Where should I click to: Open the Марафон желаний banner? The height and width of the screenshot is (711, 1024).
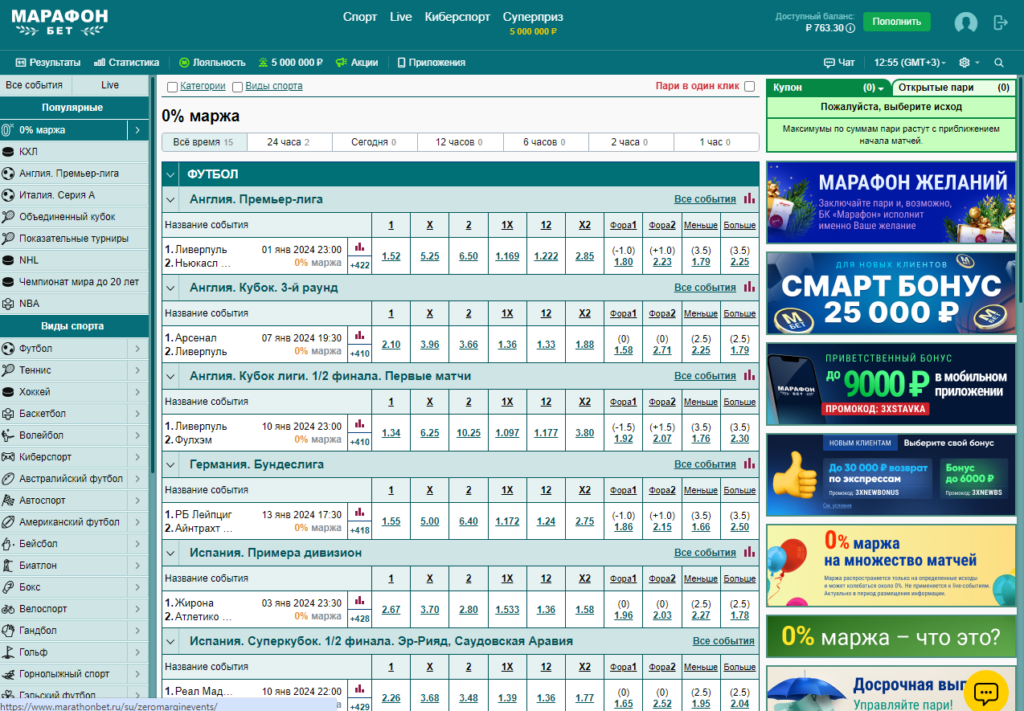click(x=891, y=203)
